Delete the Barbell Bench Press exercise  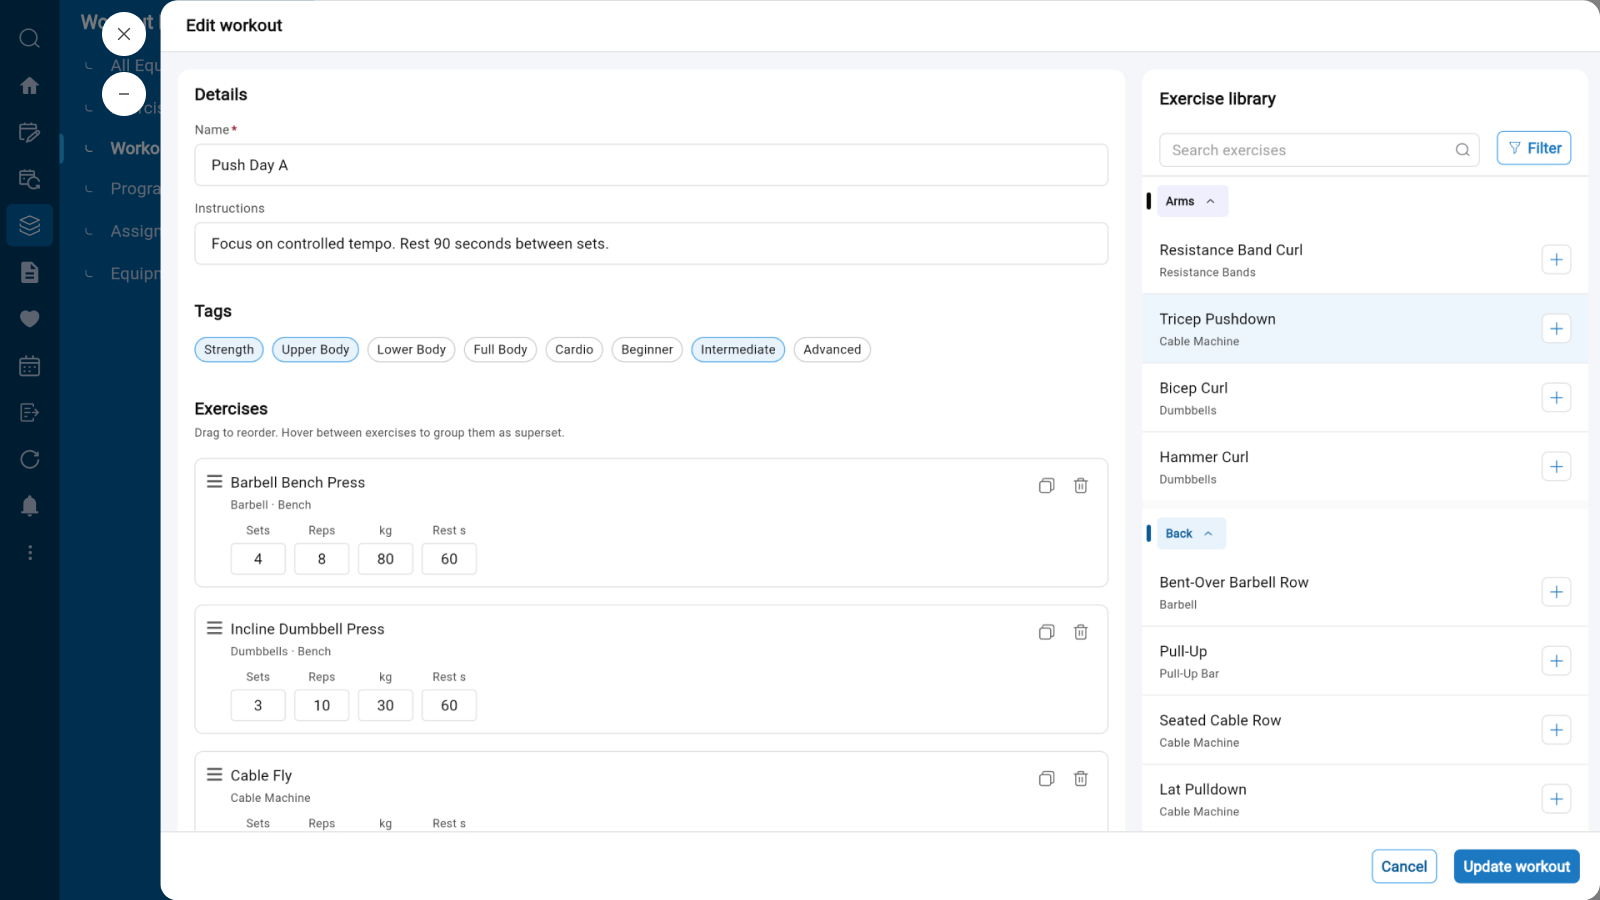pyautogui.click(x=1081, y=486)
